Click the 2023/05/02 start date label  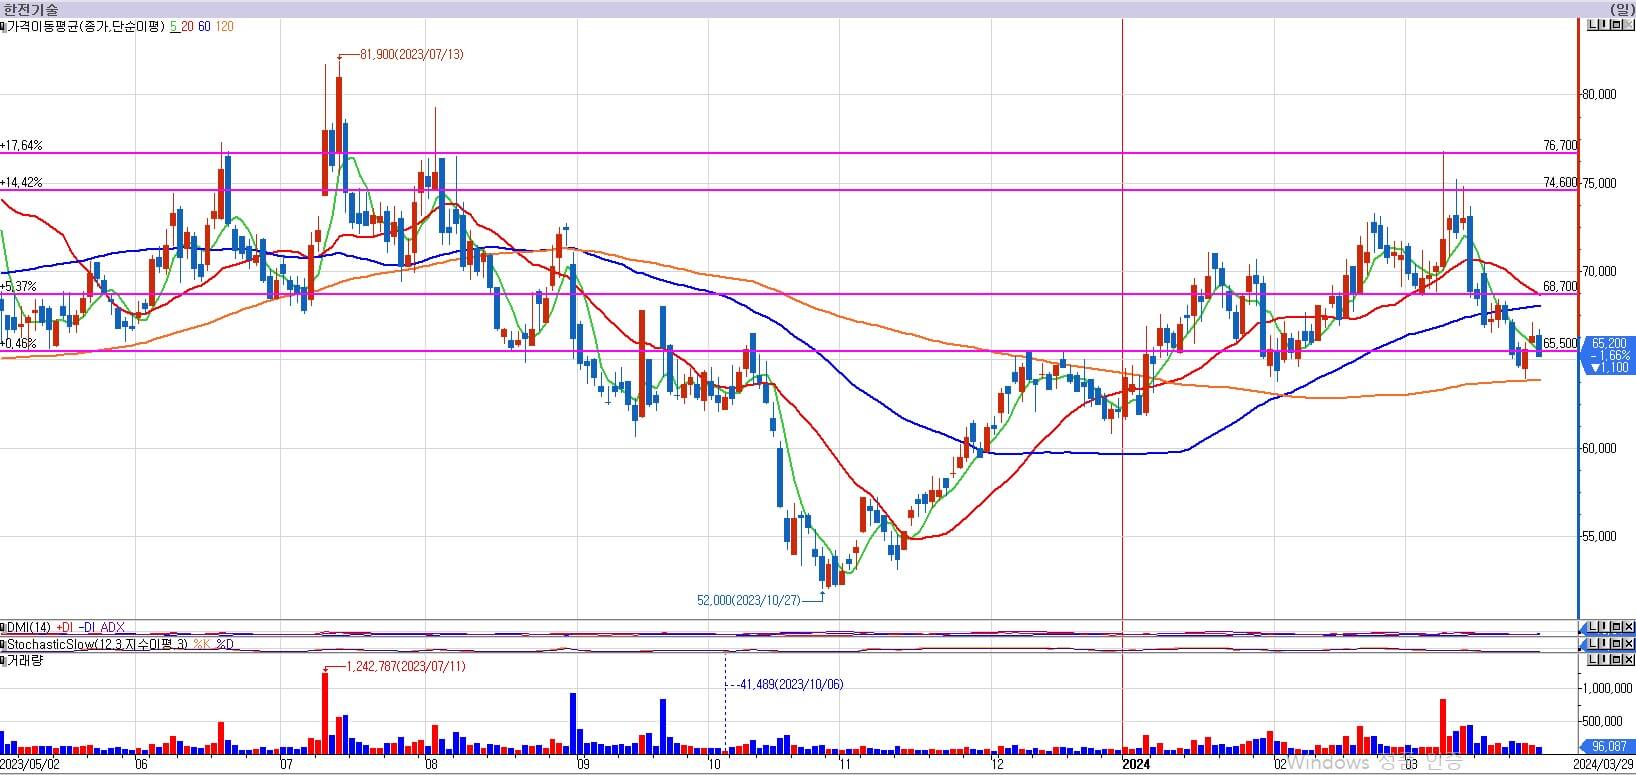pyautogui.click(x=32, y=764)
